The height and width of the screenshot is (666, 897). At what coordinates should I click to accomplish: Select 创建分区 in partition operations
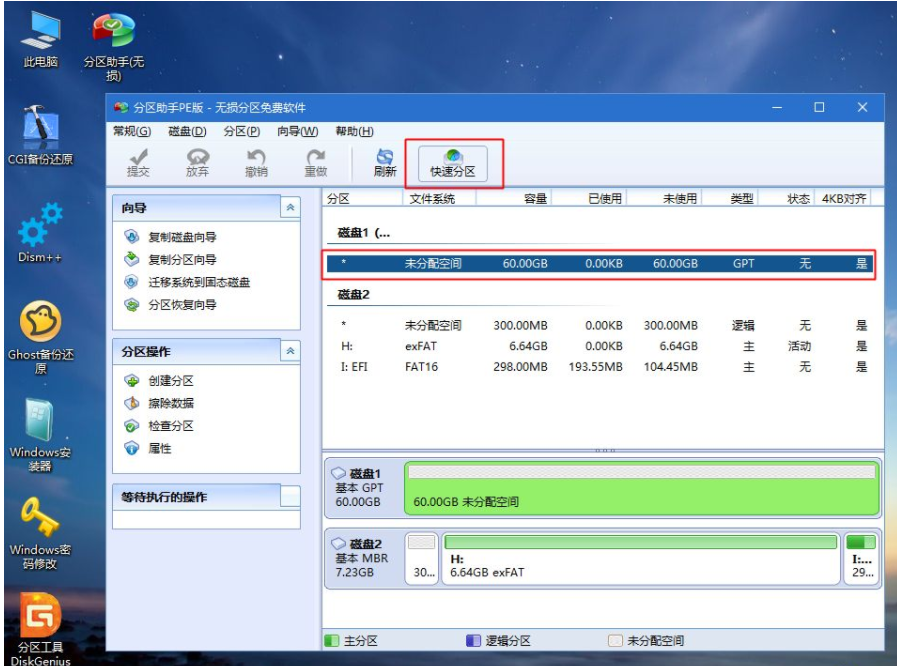point(170,381)
